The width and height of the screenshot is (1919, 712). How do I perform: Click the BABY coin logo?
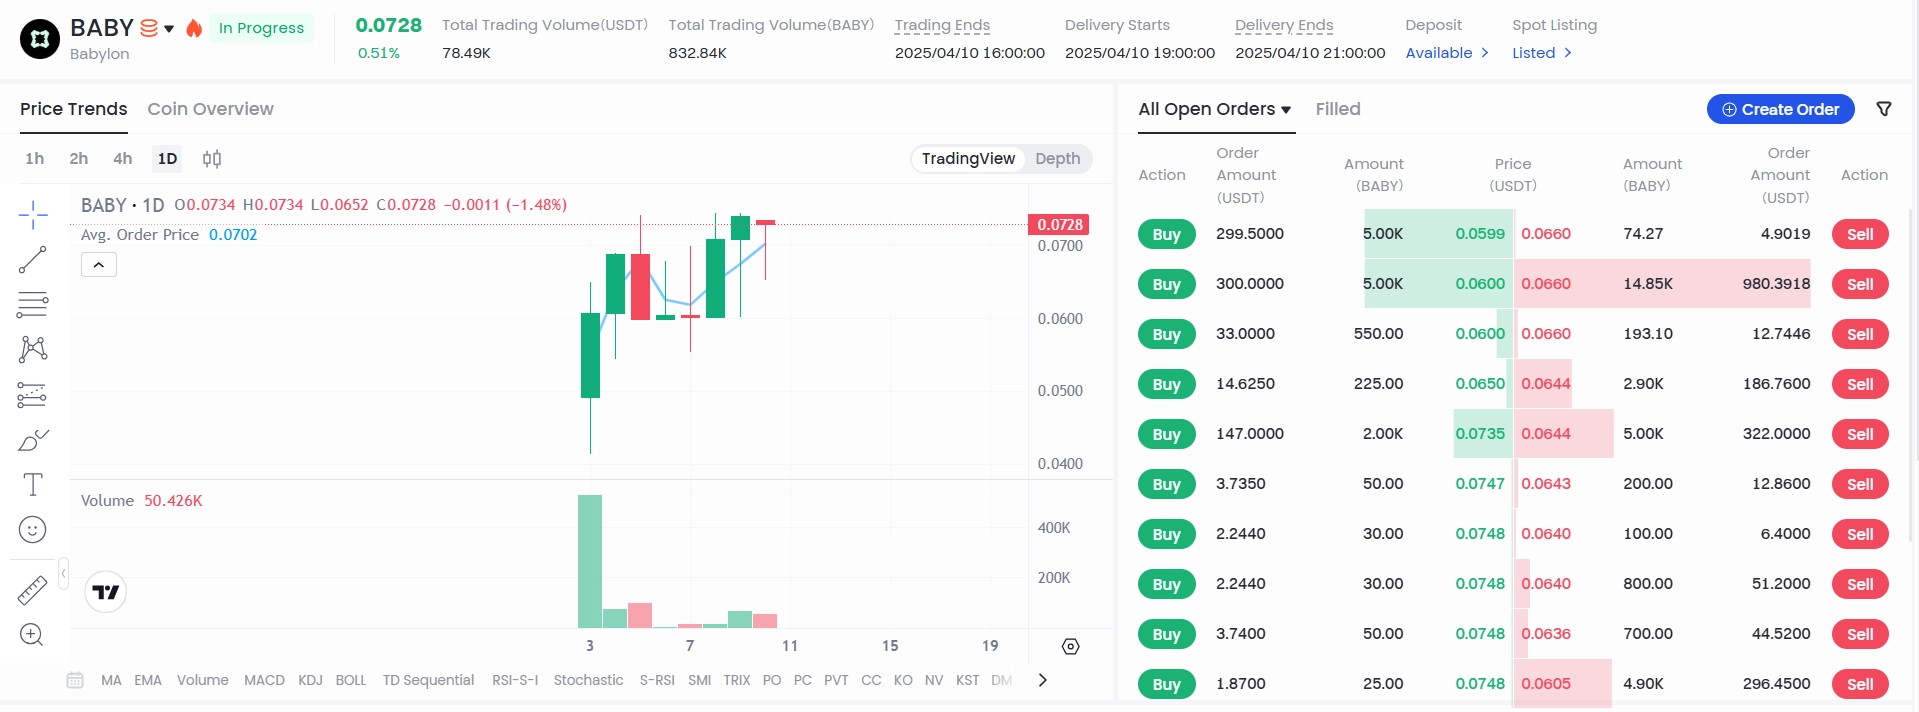[40, 39]
